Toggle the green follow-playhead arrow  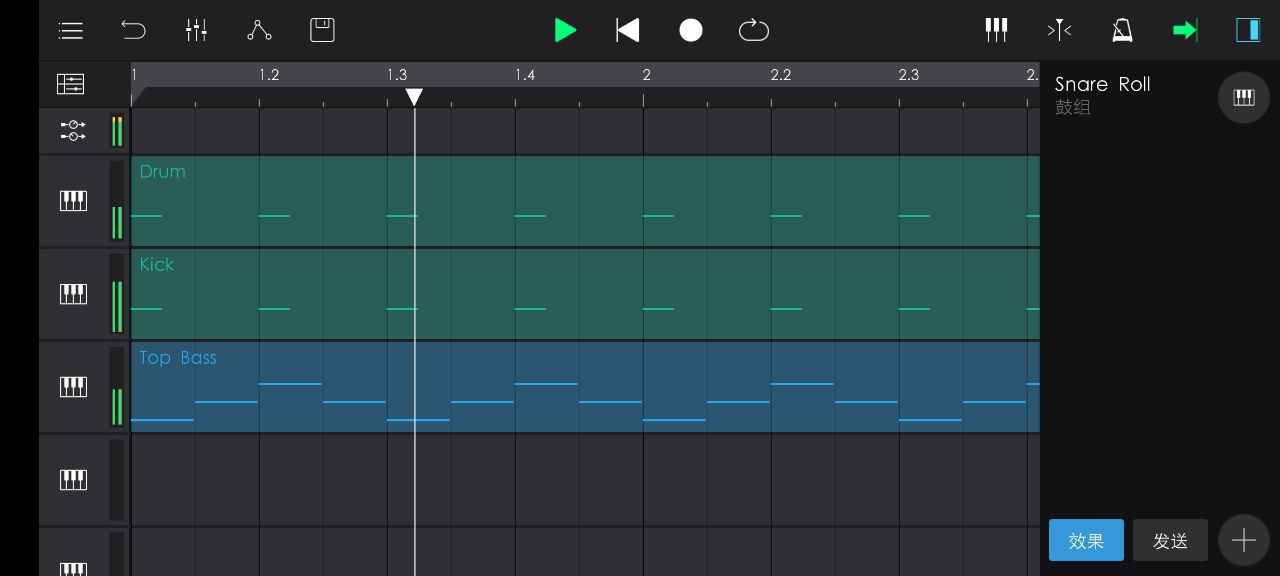pos(1185,31)
